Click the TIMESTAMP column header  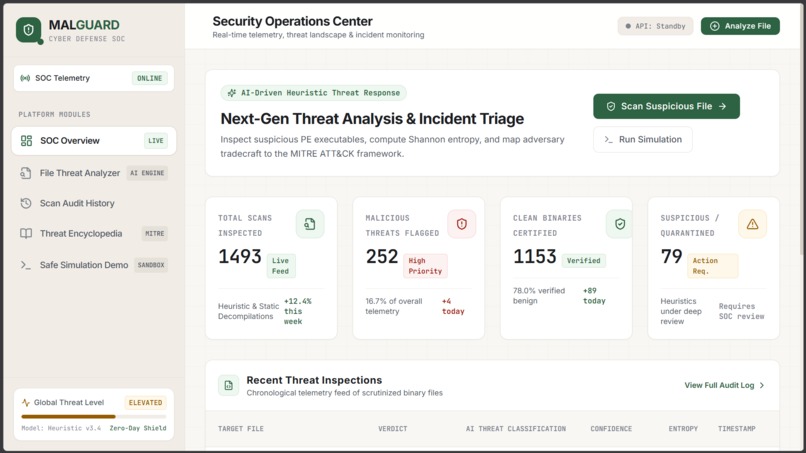[x=737, y=428]
